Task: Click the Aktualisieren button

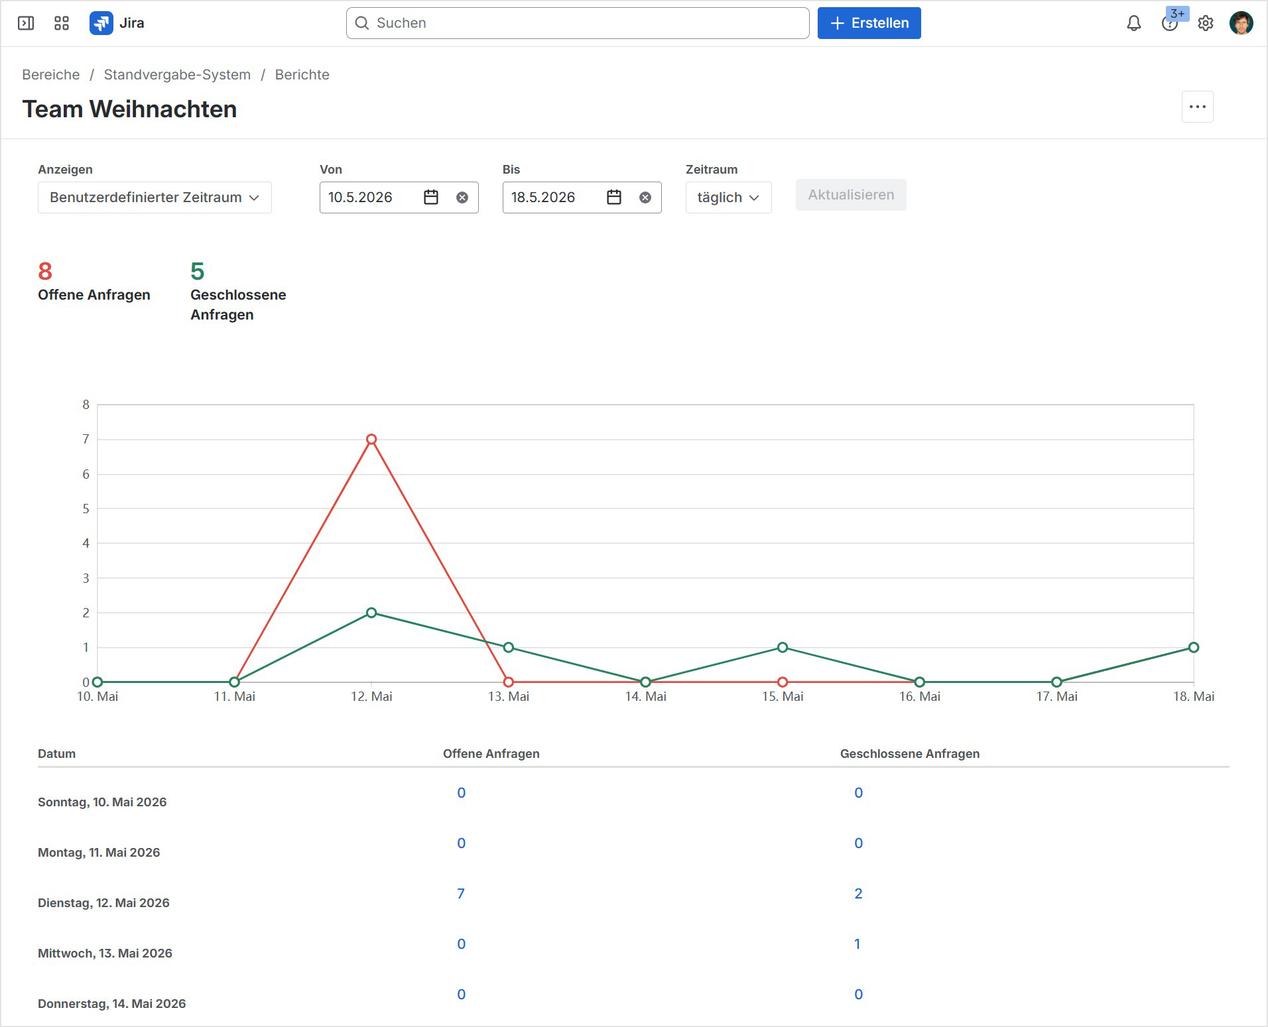Action: (x=851, y=195)
